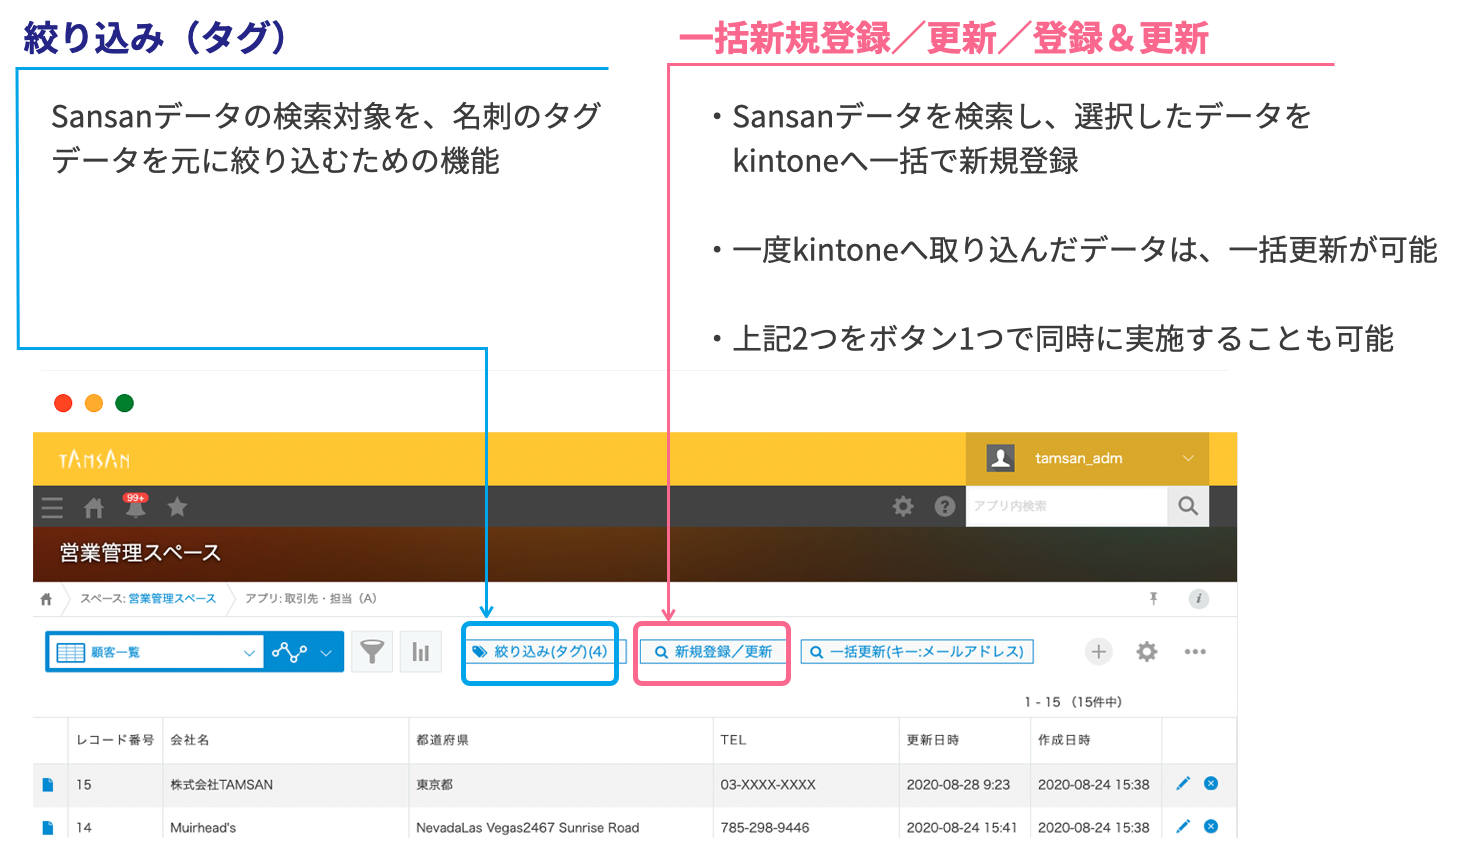Click the 新規登録／更新 button
The height and width of the screenshot is (859, 1465).
tap(713, 652)
